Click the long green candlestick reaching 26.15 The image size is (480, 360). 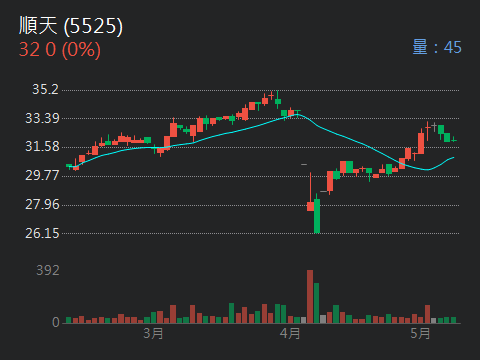tap(317, 213)
